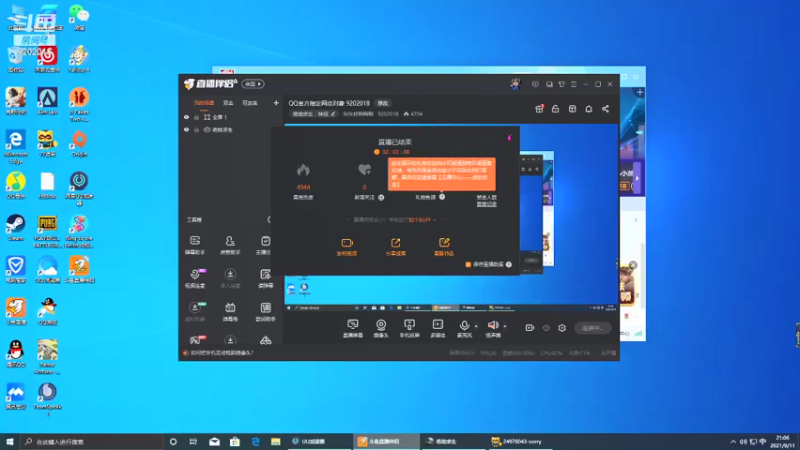Click the layout grid icon in the stream header

572,109
